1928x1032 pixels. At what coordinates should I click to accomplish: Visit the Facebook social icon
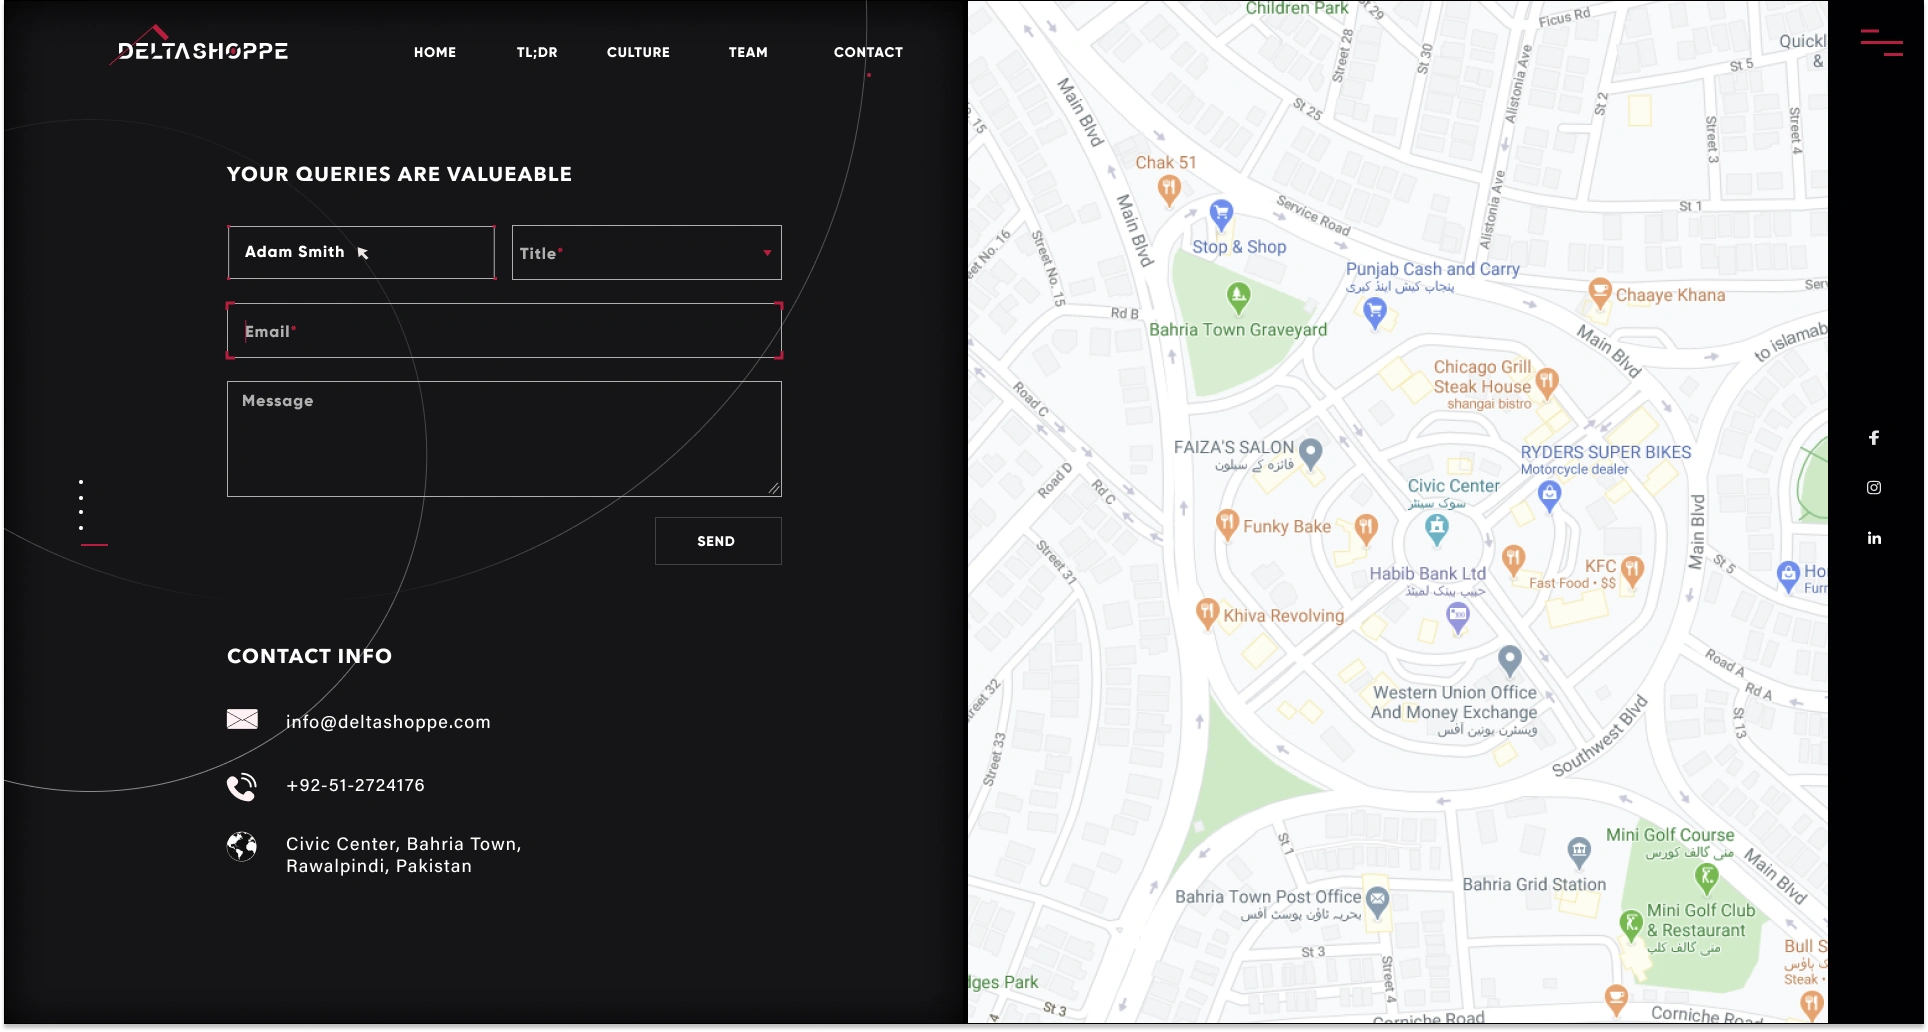(1874, 437)
